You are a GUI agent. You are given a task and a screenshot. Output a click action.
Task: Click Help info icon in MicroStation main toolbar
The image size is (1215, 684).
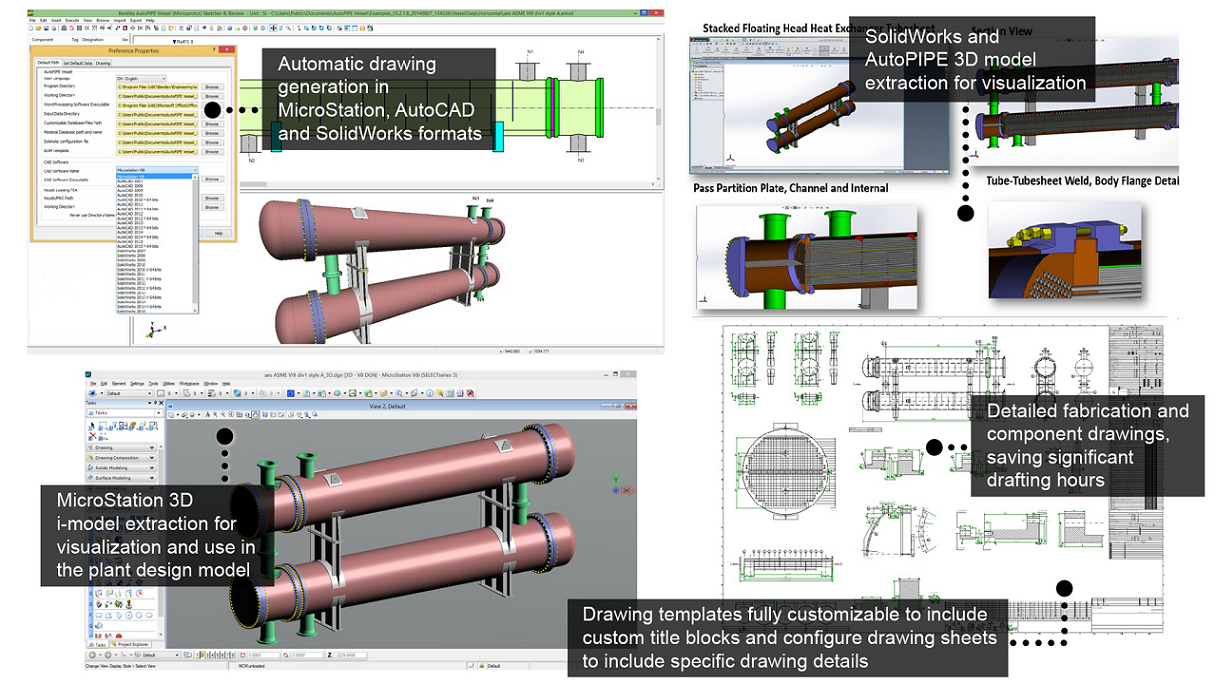click(x=430, y=393)
